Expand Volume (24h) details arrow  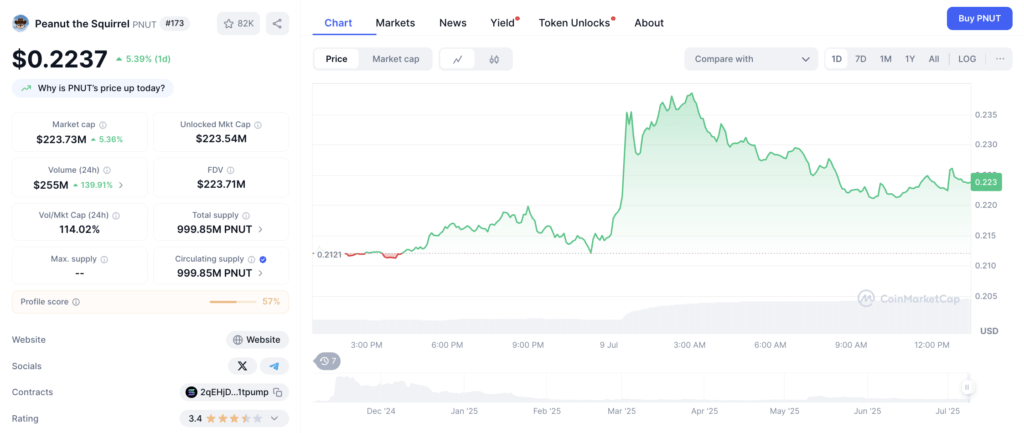click(x=121, y=185)
